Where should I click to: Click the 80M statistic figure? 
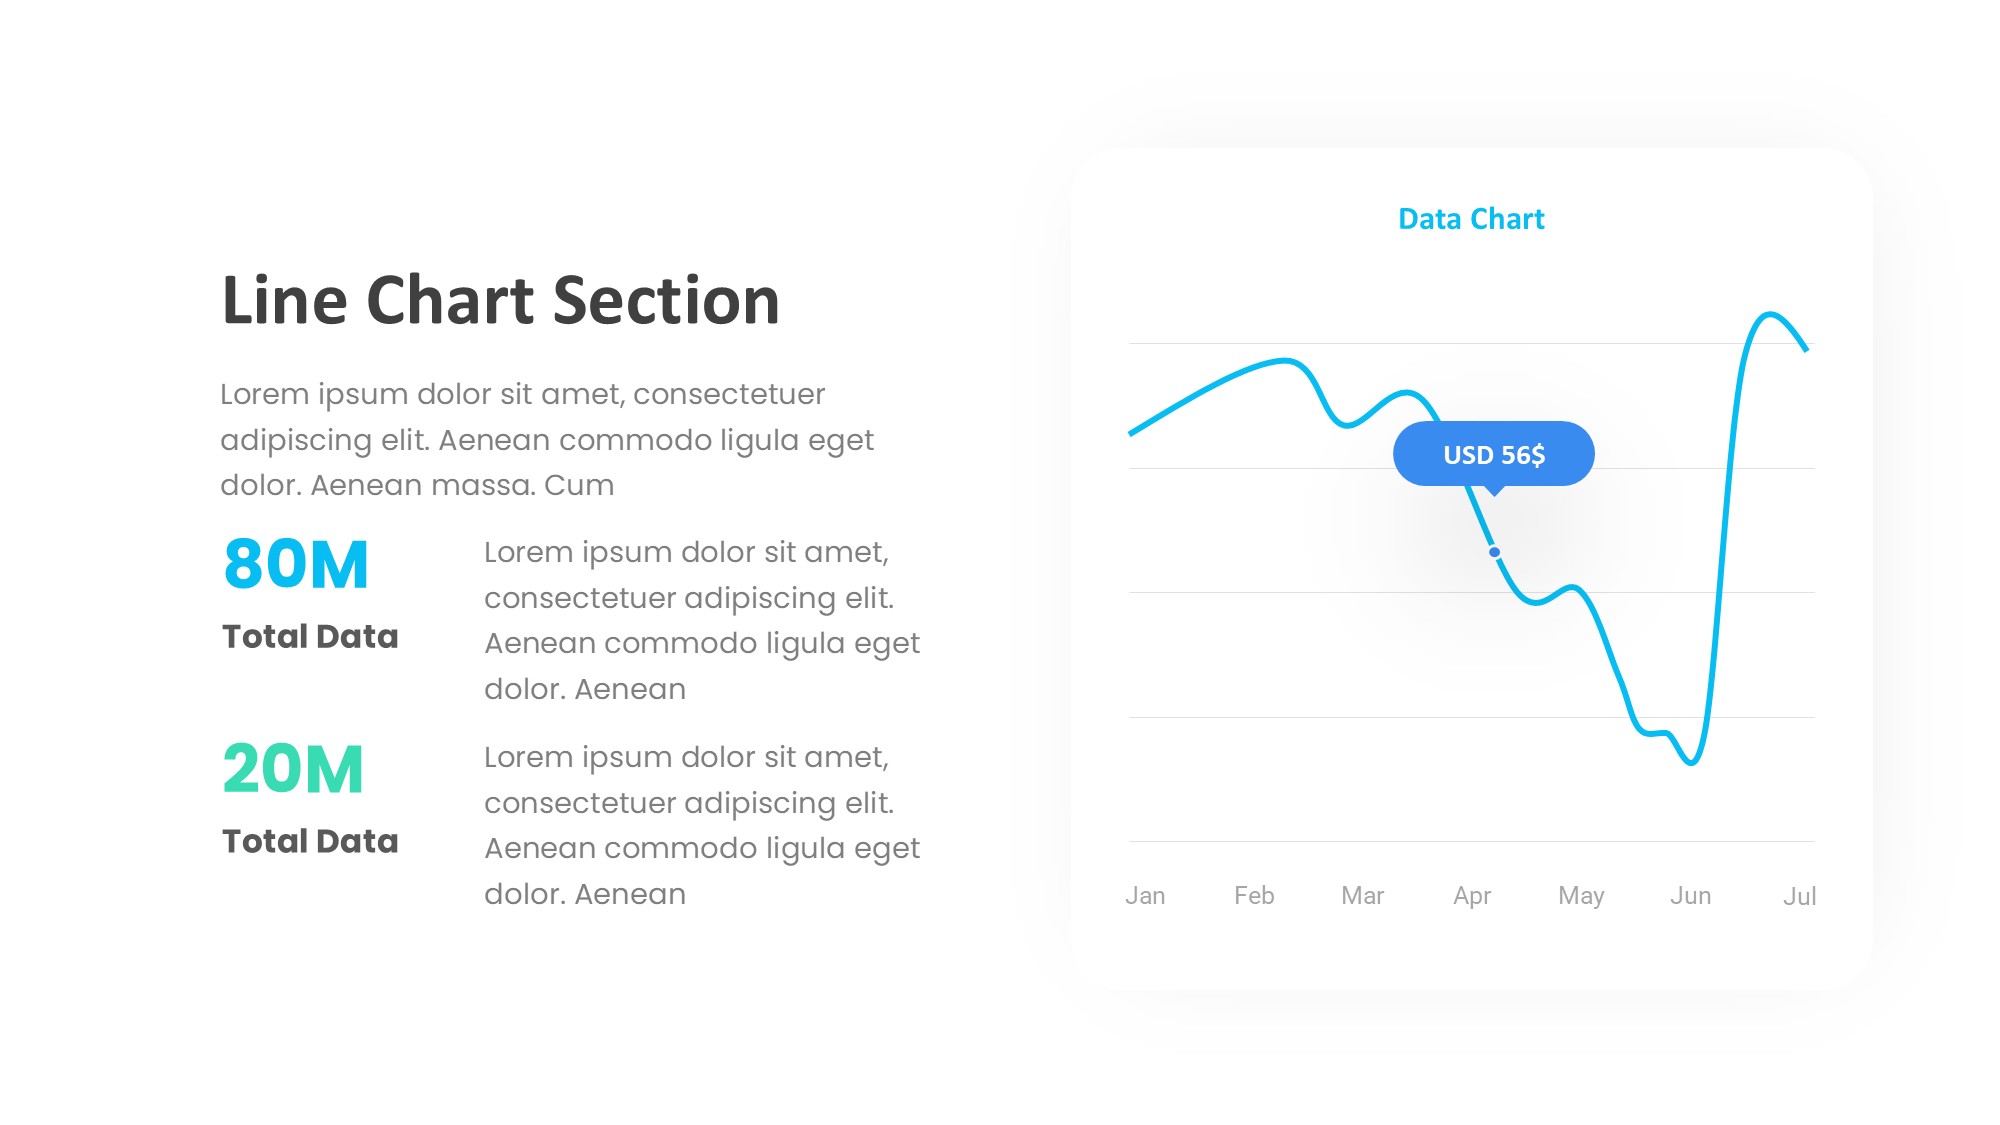[x=296, y=564]
